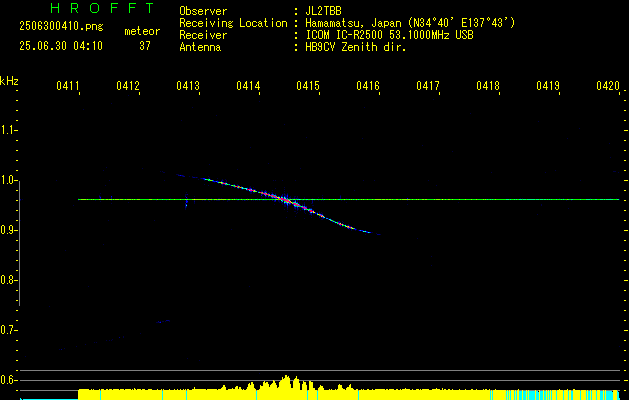Click the 0414 time marker
The height and width of the screenshot is (400, 629).
(248, 85)
